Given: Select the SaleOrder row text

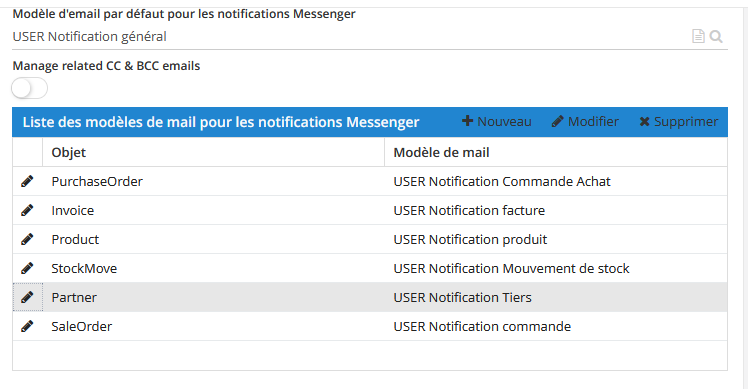Looking at the screenshot, I should click(x=82, y=326).
